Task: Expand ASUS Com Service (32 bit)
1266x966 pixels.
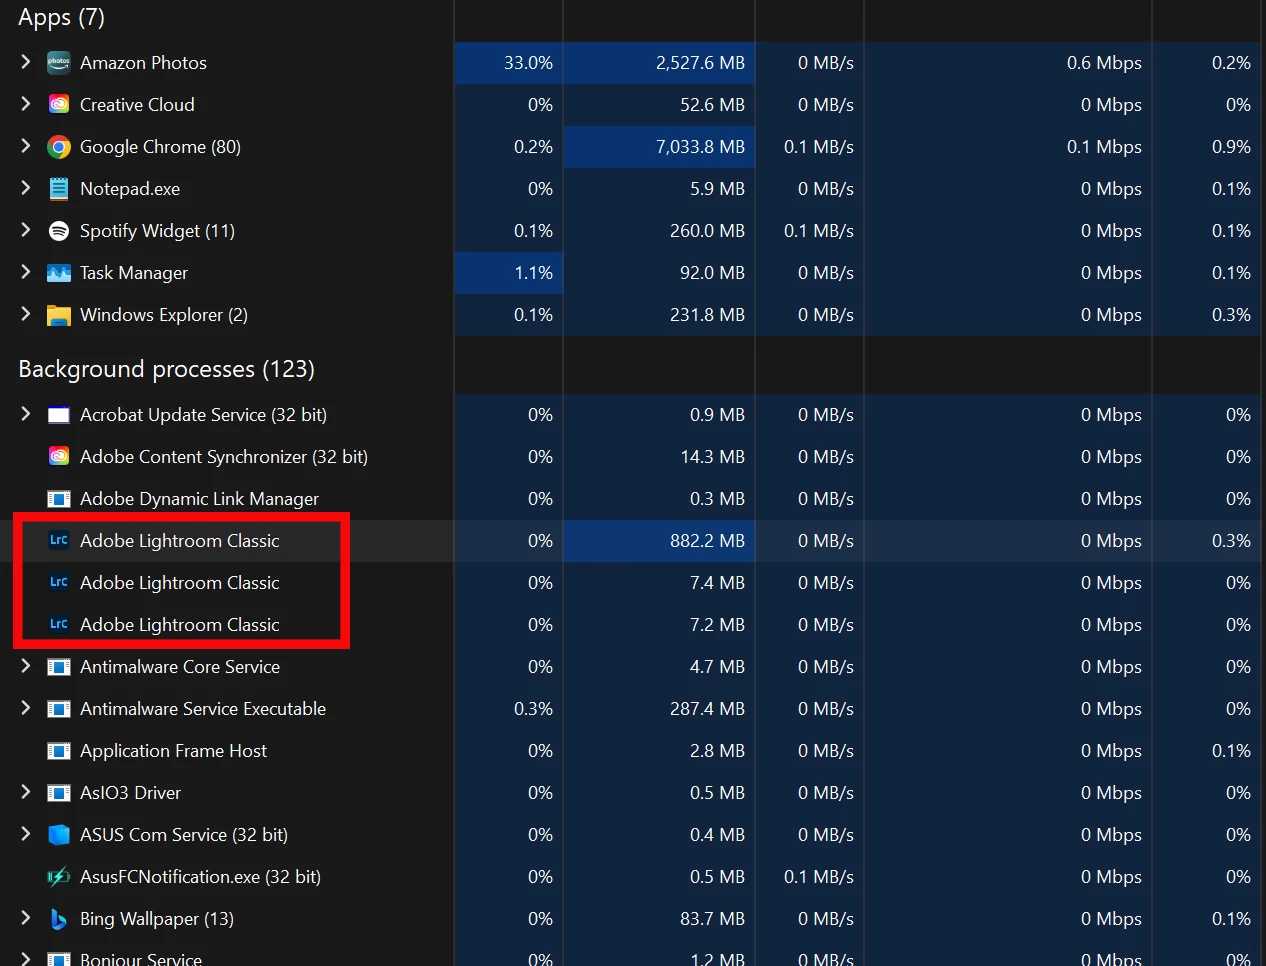Action: (x=26, y=834)
